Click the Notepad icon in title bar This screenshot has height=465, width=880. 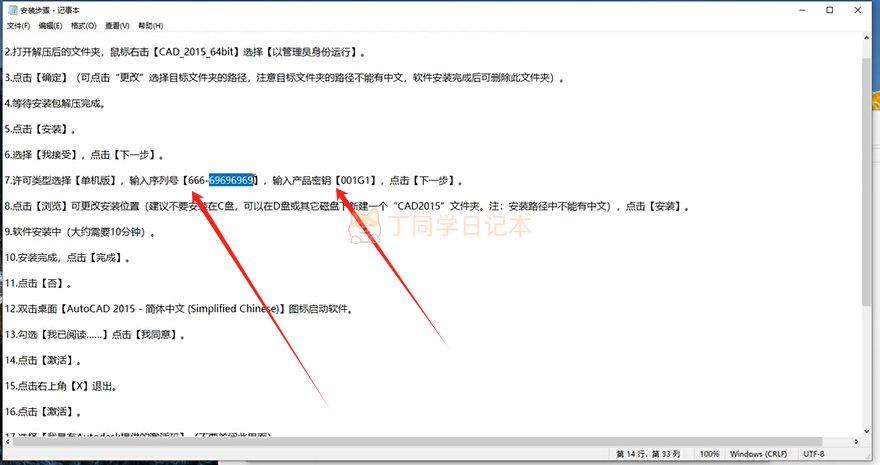click(12, 10)
